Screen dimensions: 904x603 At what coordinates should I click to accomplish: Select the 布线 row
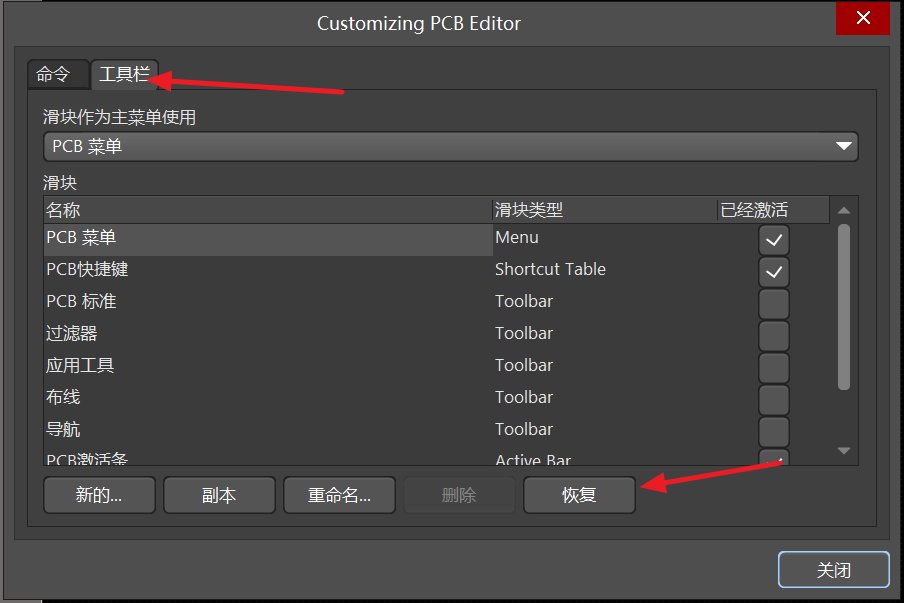pyautogui.click(x=436, y=400)
